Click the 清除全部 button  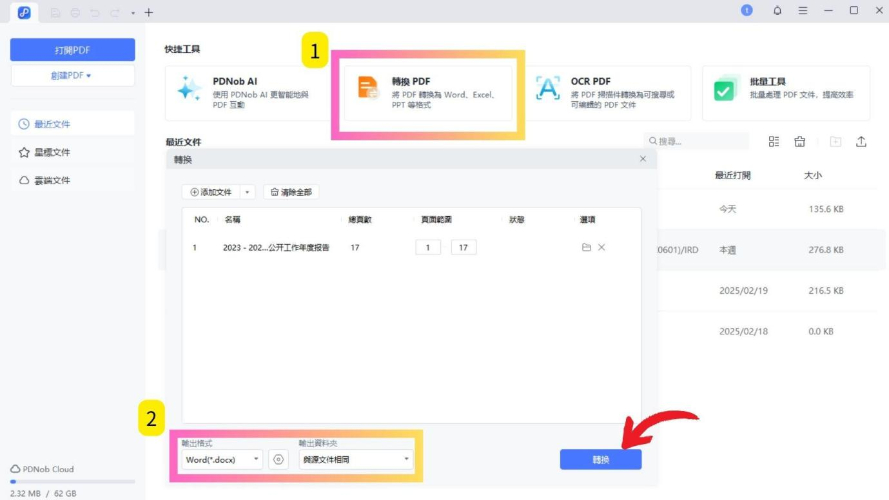coord(291,192)
